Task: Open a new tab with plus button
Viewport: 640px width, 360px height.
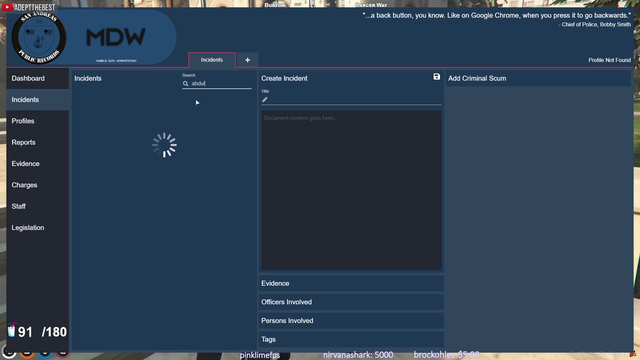Action: [x=247, y=60]
